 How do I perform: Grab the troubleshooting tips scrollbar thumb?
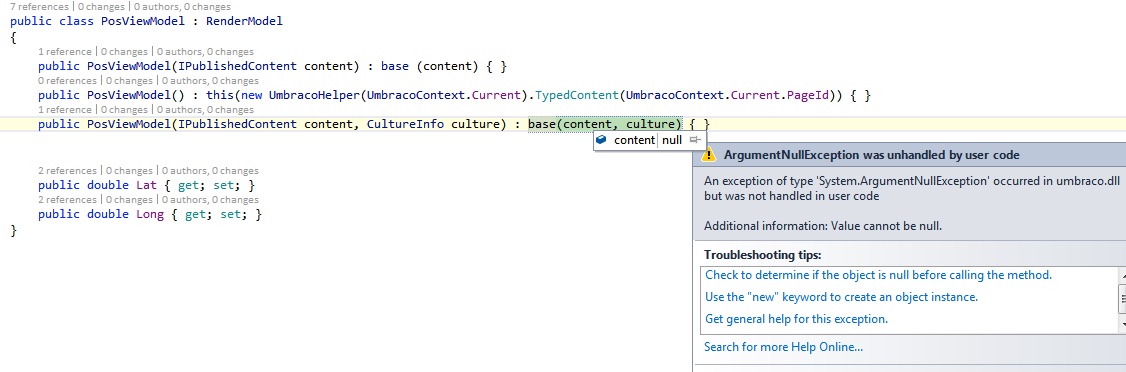[x=1122, y=298]
